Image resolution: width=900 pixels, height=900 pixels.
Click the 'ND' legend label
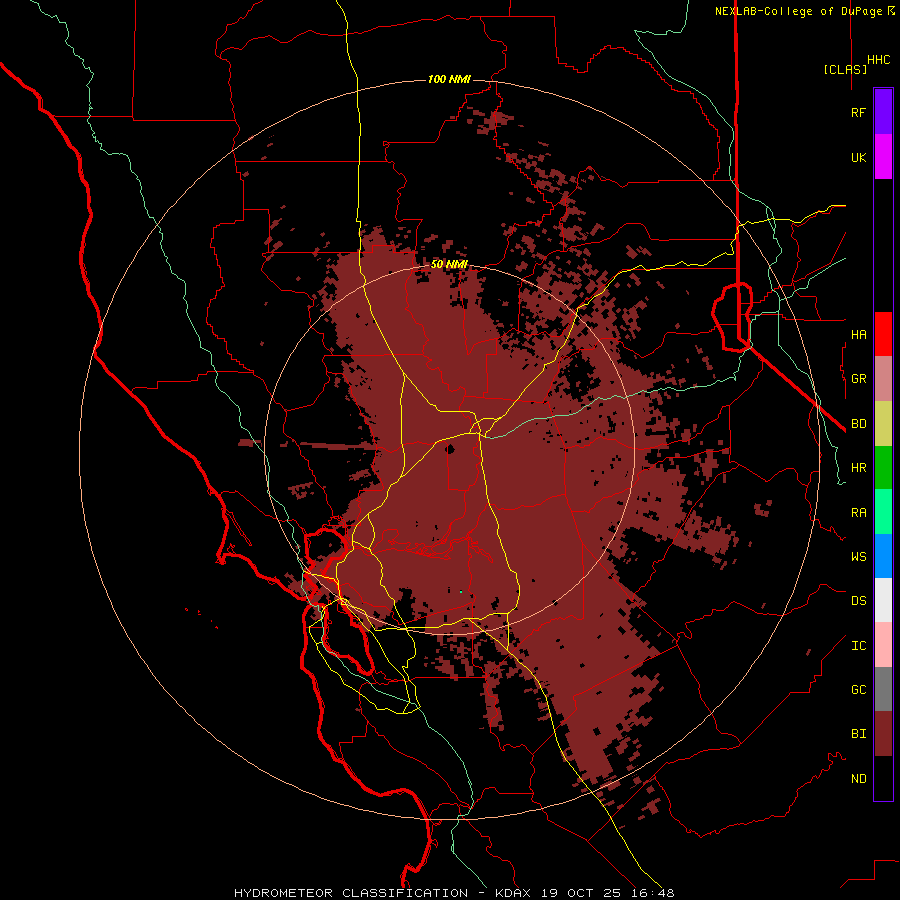tap(859, 778)
